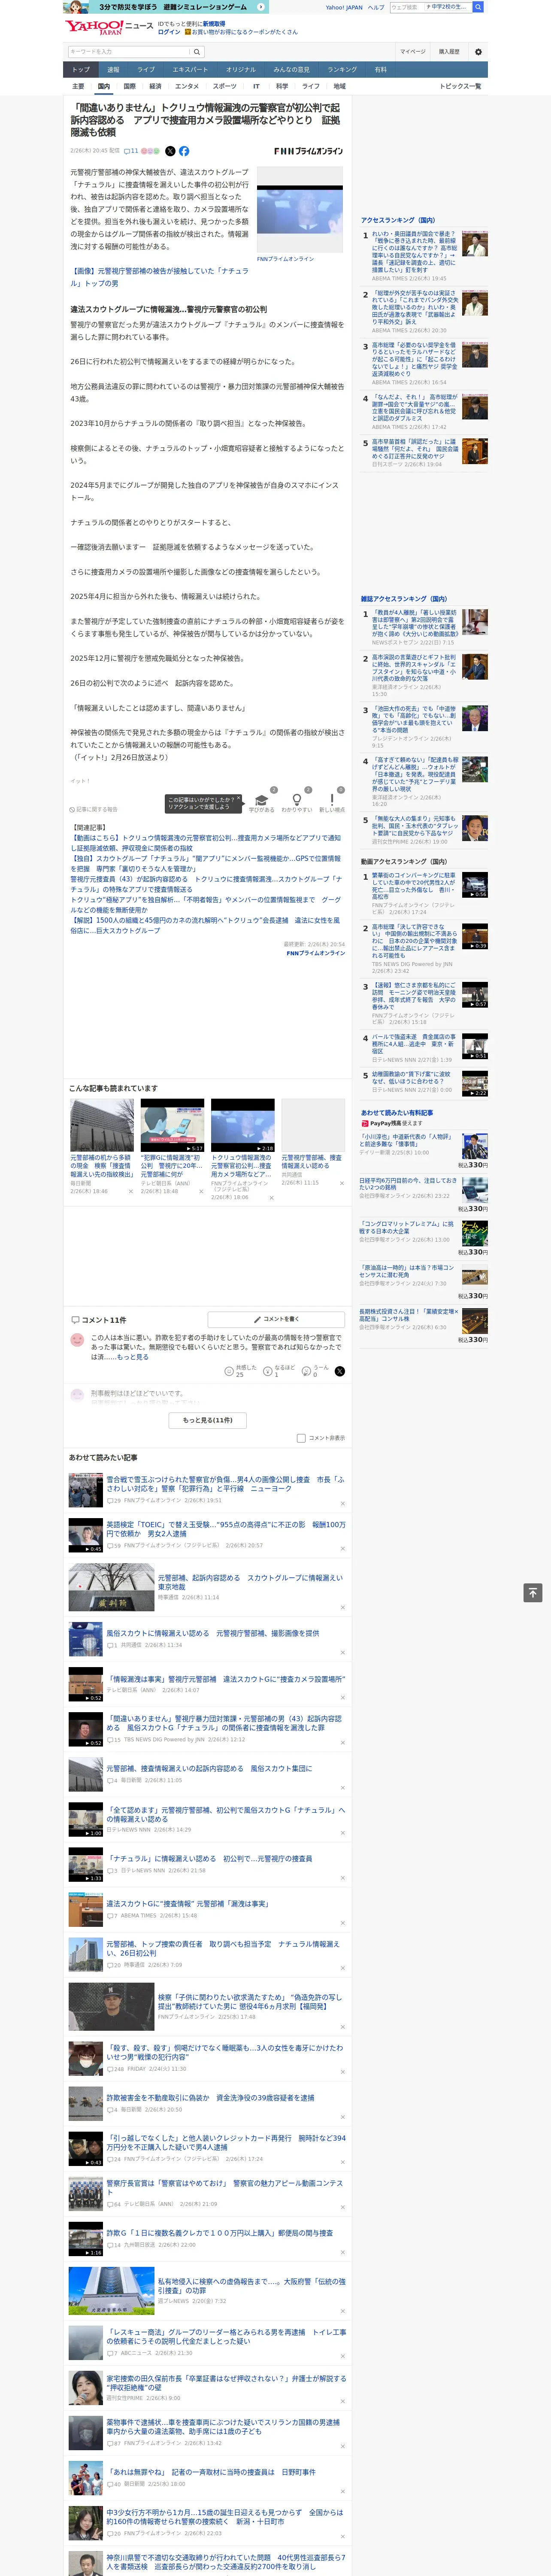
Task: Click the もっと見る(11件) button
Action: pyautogui.click(x=208, y=1420)
